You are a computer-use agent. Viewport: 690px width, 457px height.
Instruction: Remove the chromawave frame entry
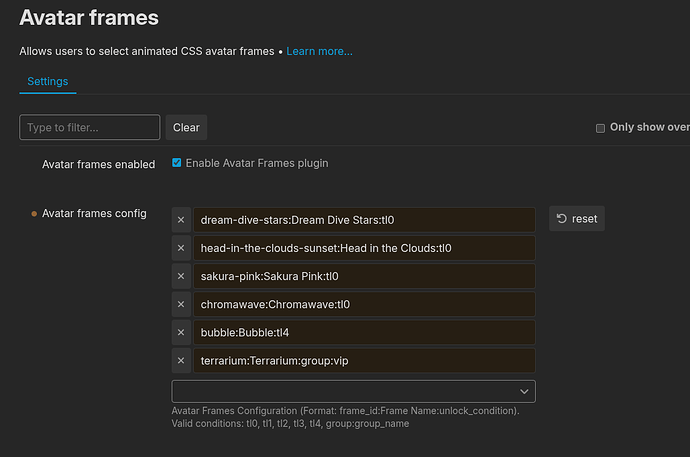181,304
